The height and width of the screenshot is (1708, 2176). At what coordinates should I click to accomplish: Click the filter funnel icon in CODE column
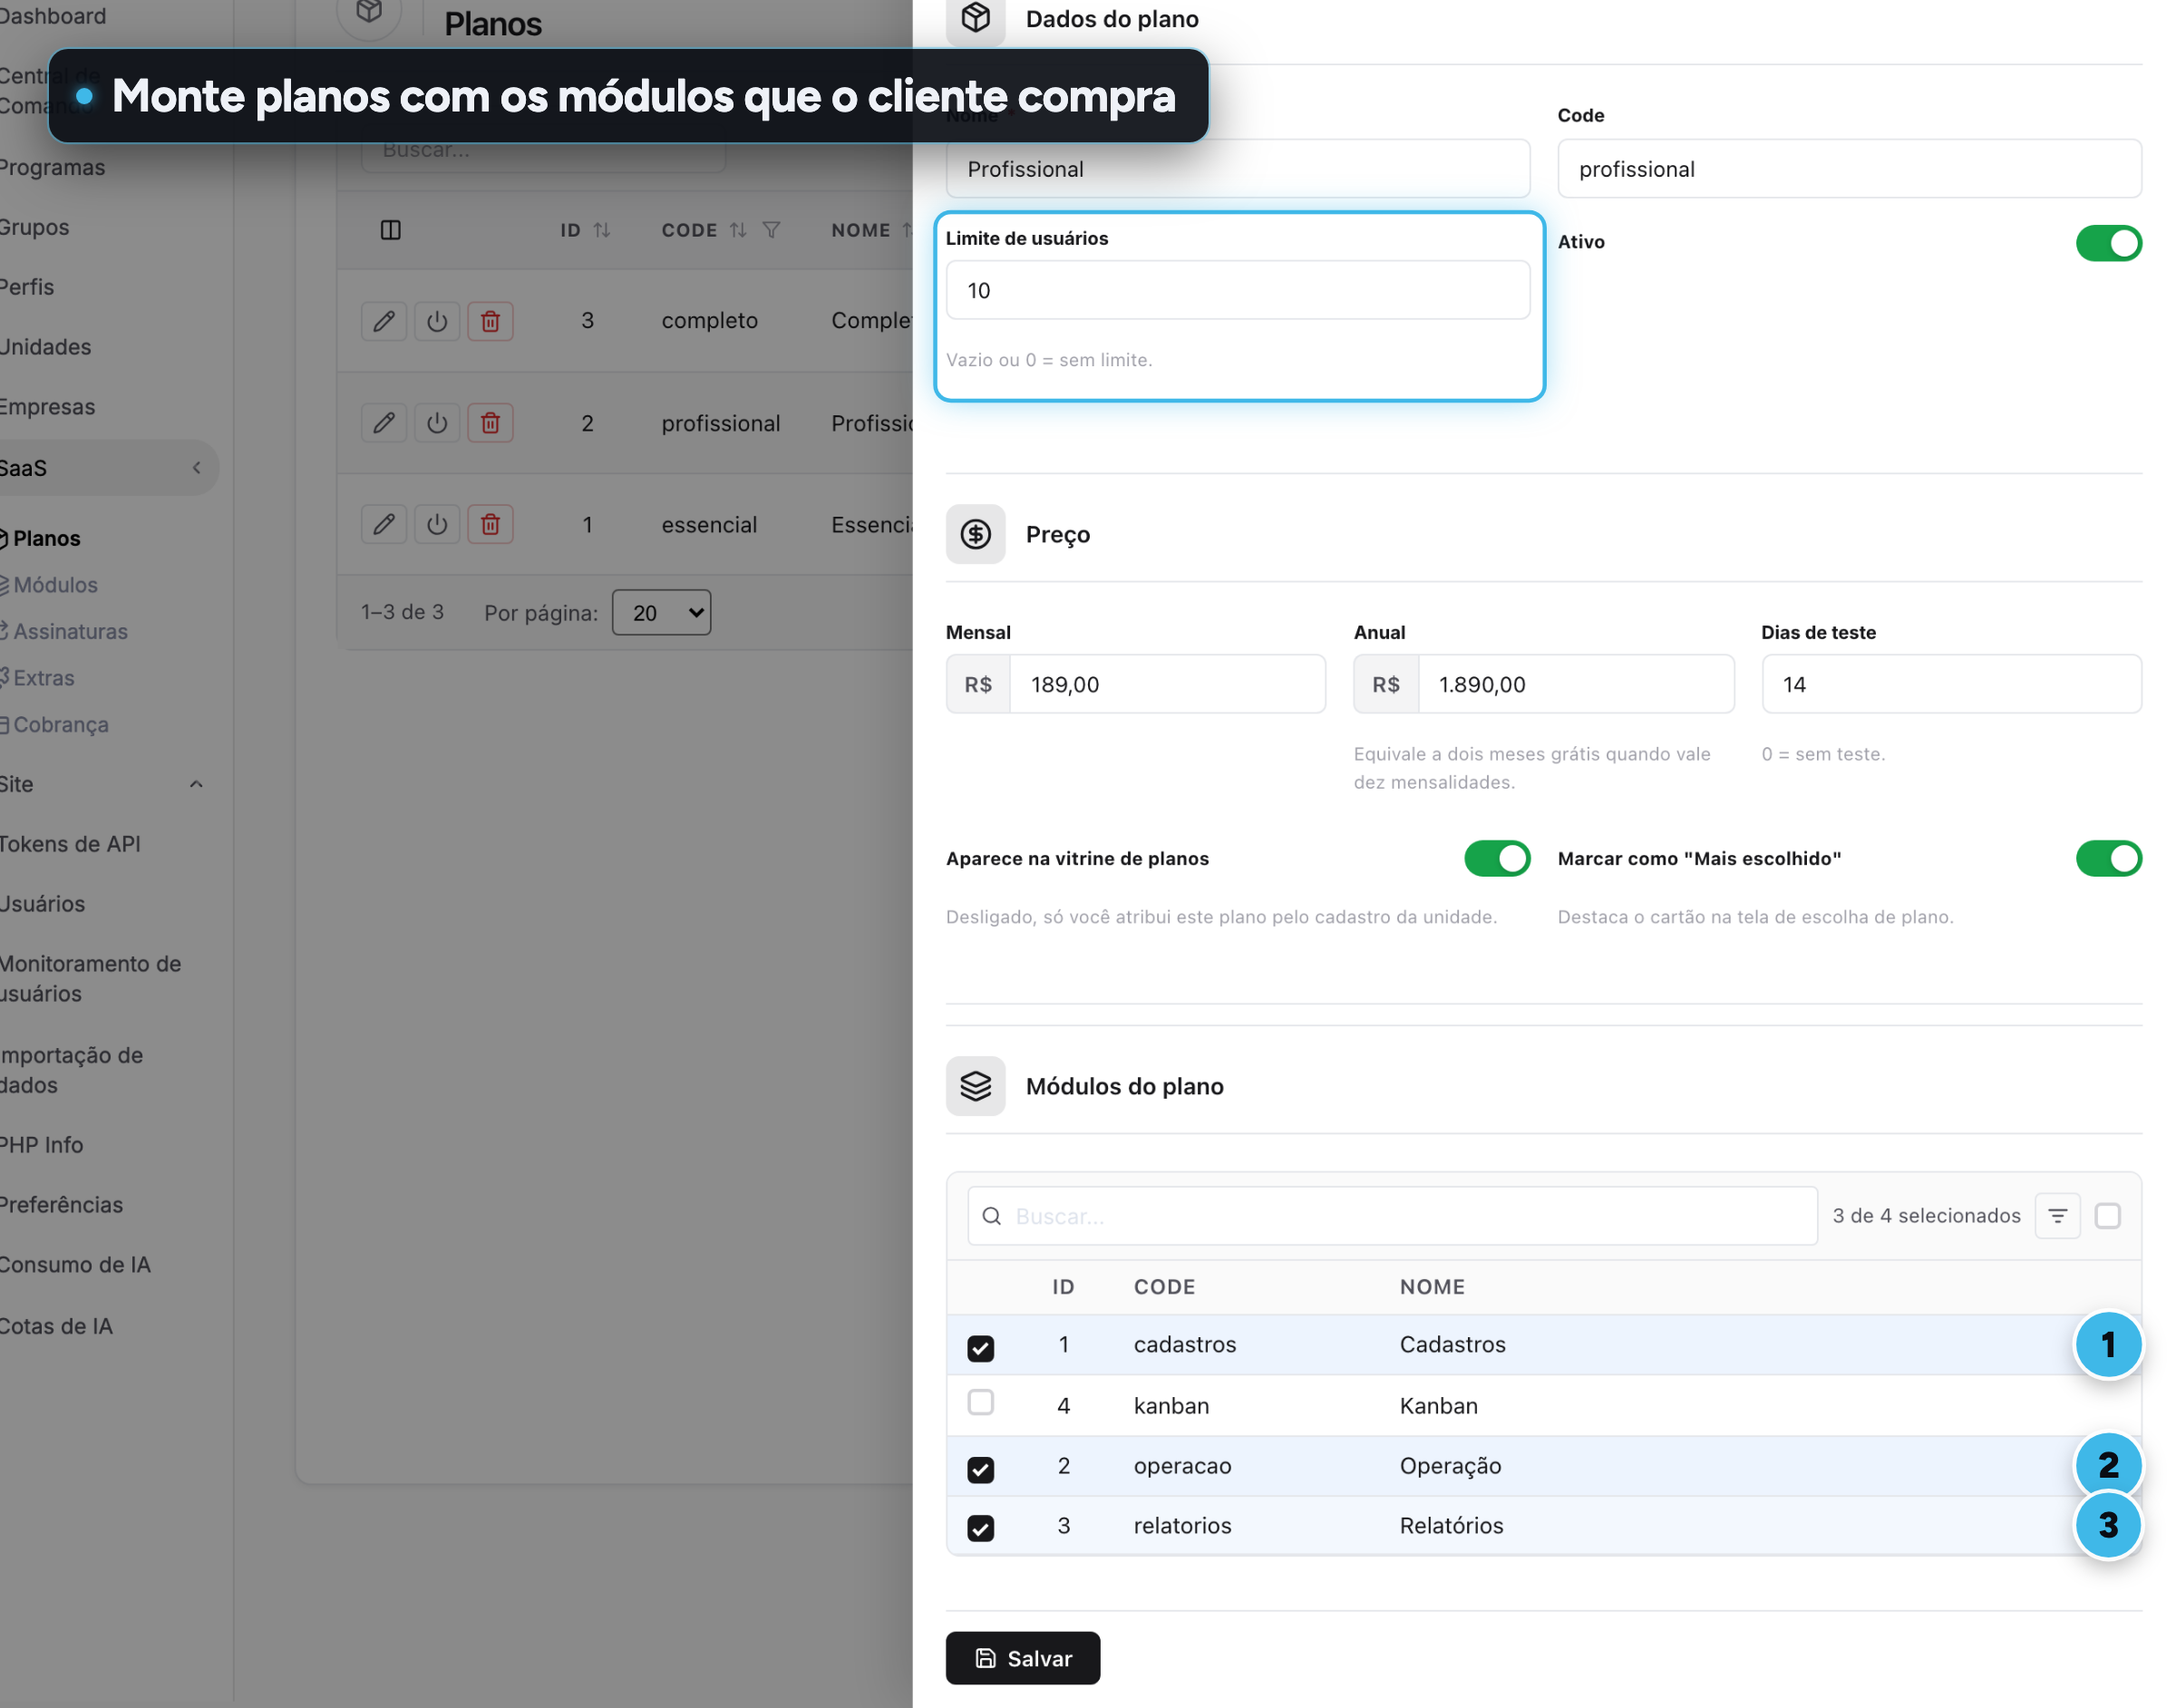click(771, 230)
